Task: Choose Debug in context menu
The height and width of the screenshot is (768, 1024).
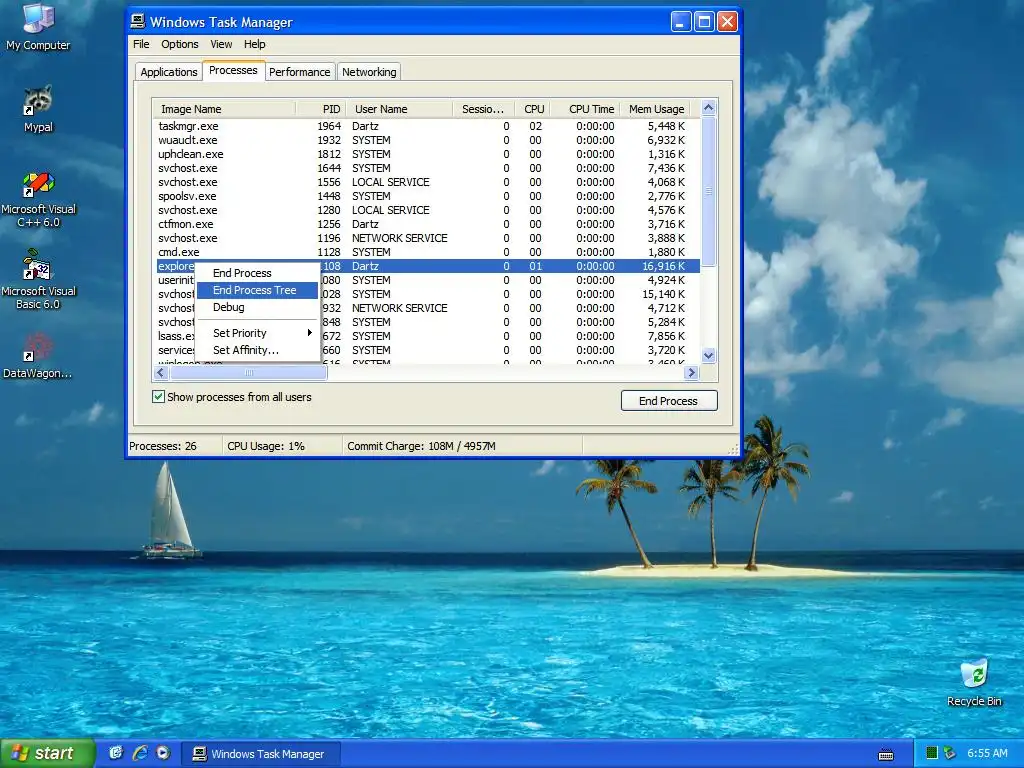Action: coord(257,307)
